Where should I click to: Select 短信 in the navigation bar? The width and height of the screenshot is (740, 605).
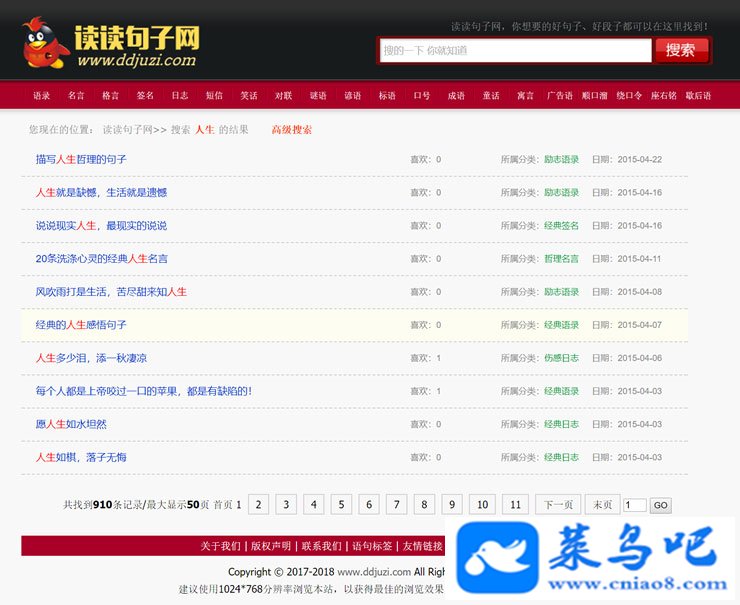click(214, 95)
